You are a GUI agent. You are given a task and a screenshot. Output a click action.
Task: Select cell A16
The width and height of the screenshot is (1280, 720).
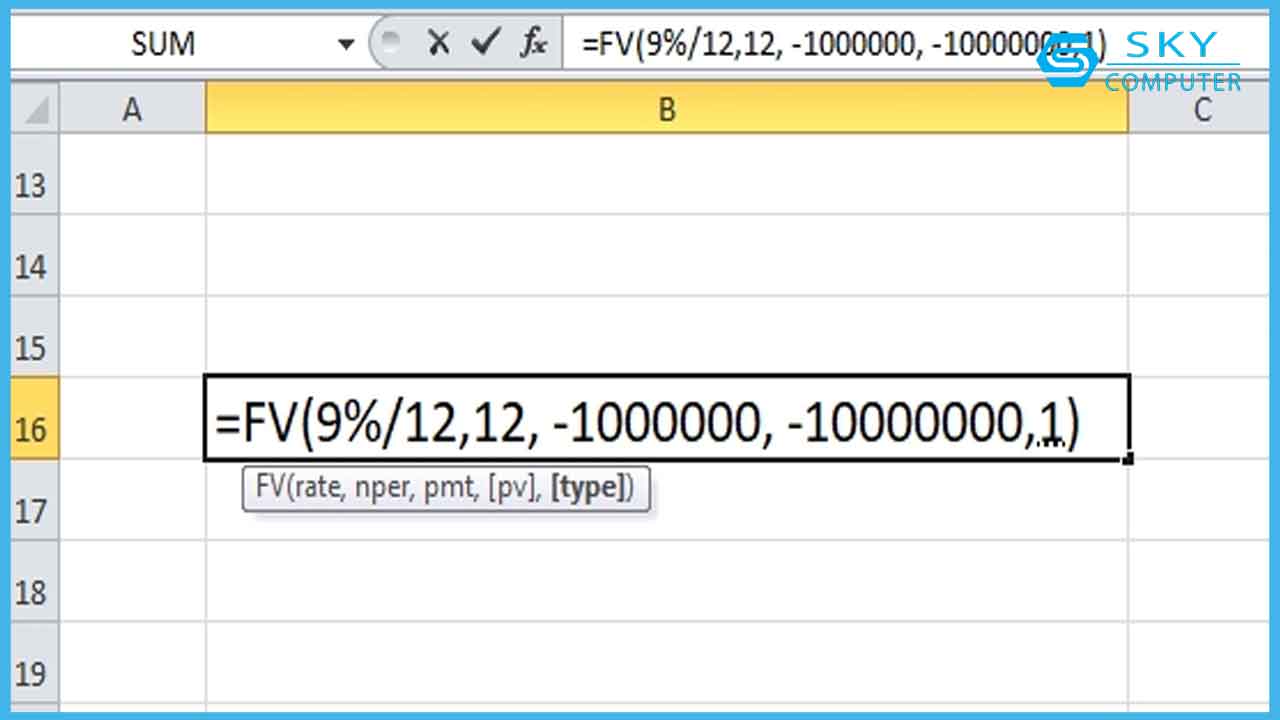[x=133, y=418]
